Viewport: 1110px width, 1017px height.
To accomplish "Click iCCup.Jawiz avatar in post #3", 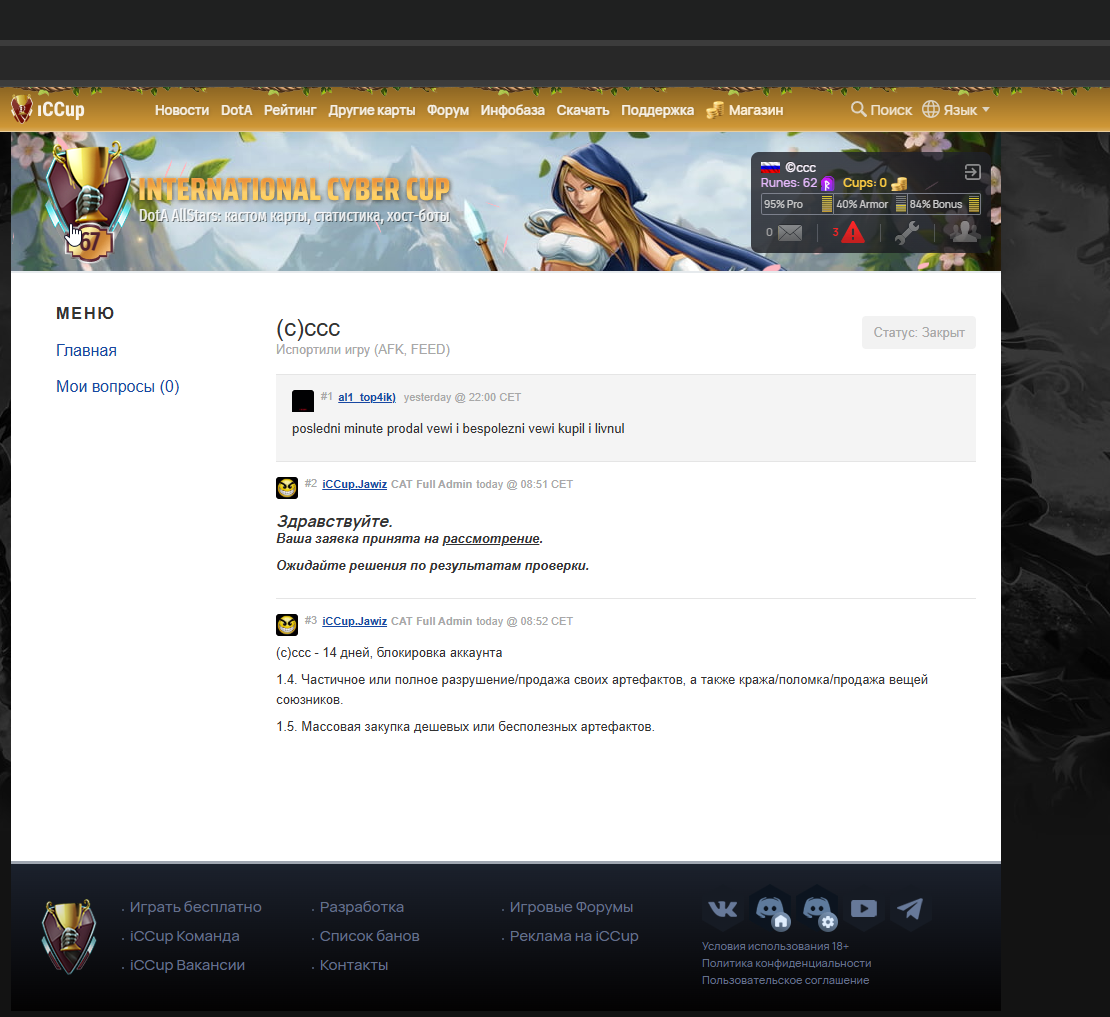I will 287,624.
